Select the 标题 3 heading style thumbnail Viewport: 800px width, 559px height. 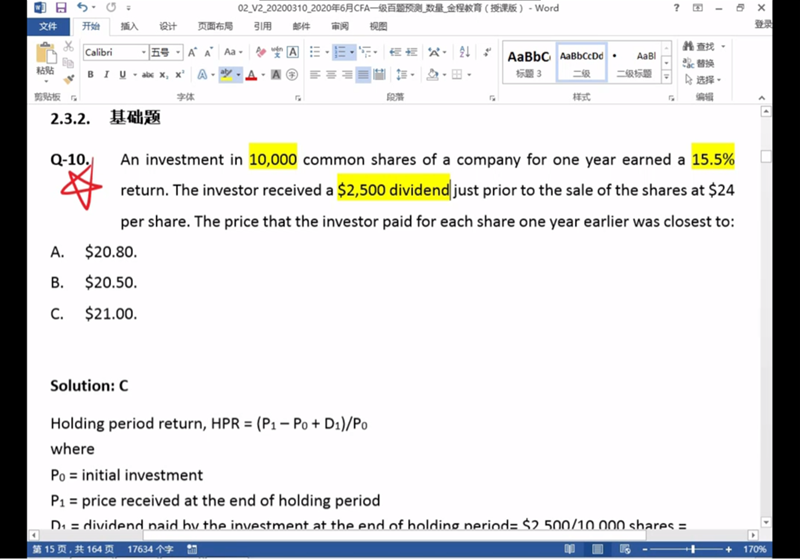pos(529,63)
